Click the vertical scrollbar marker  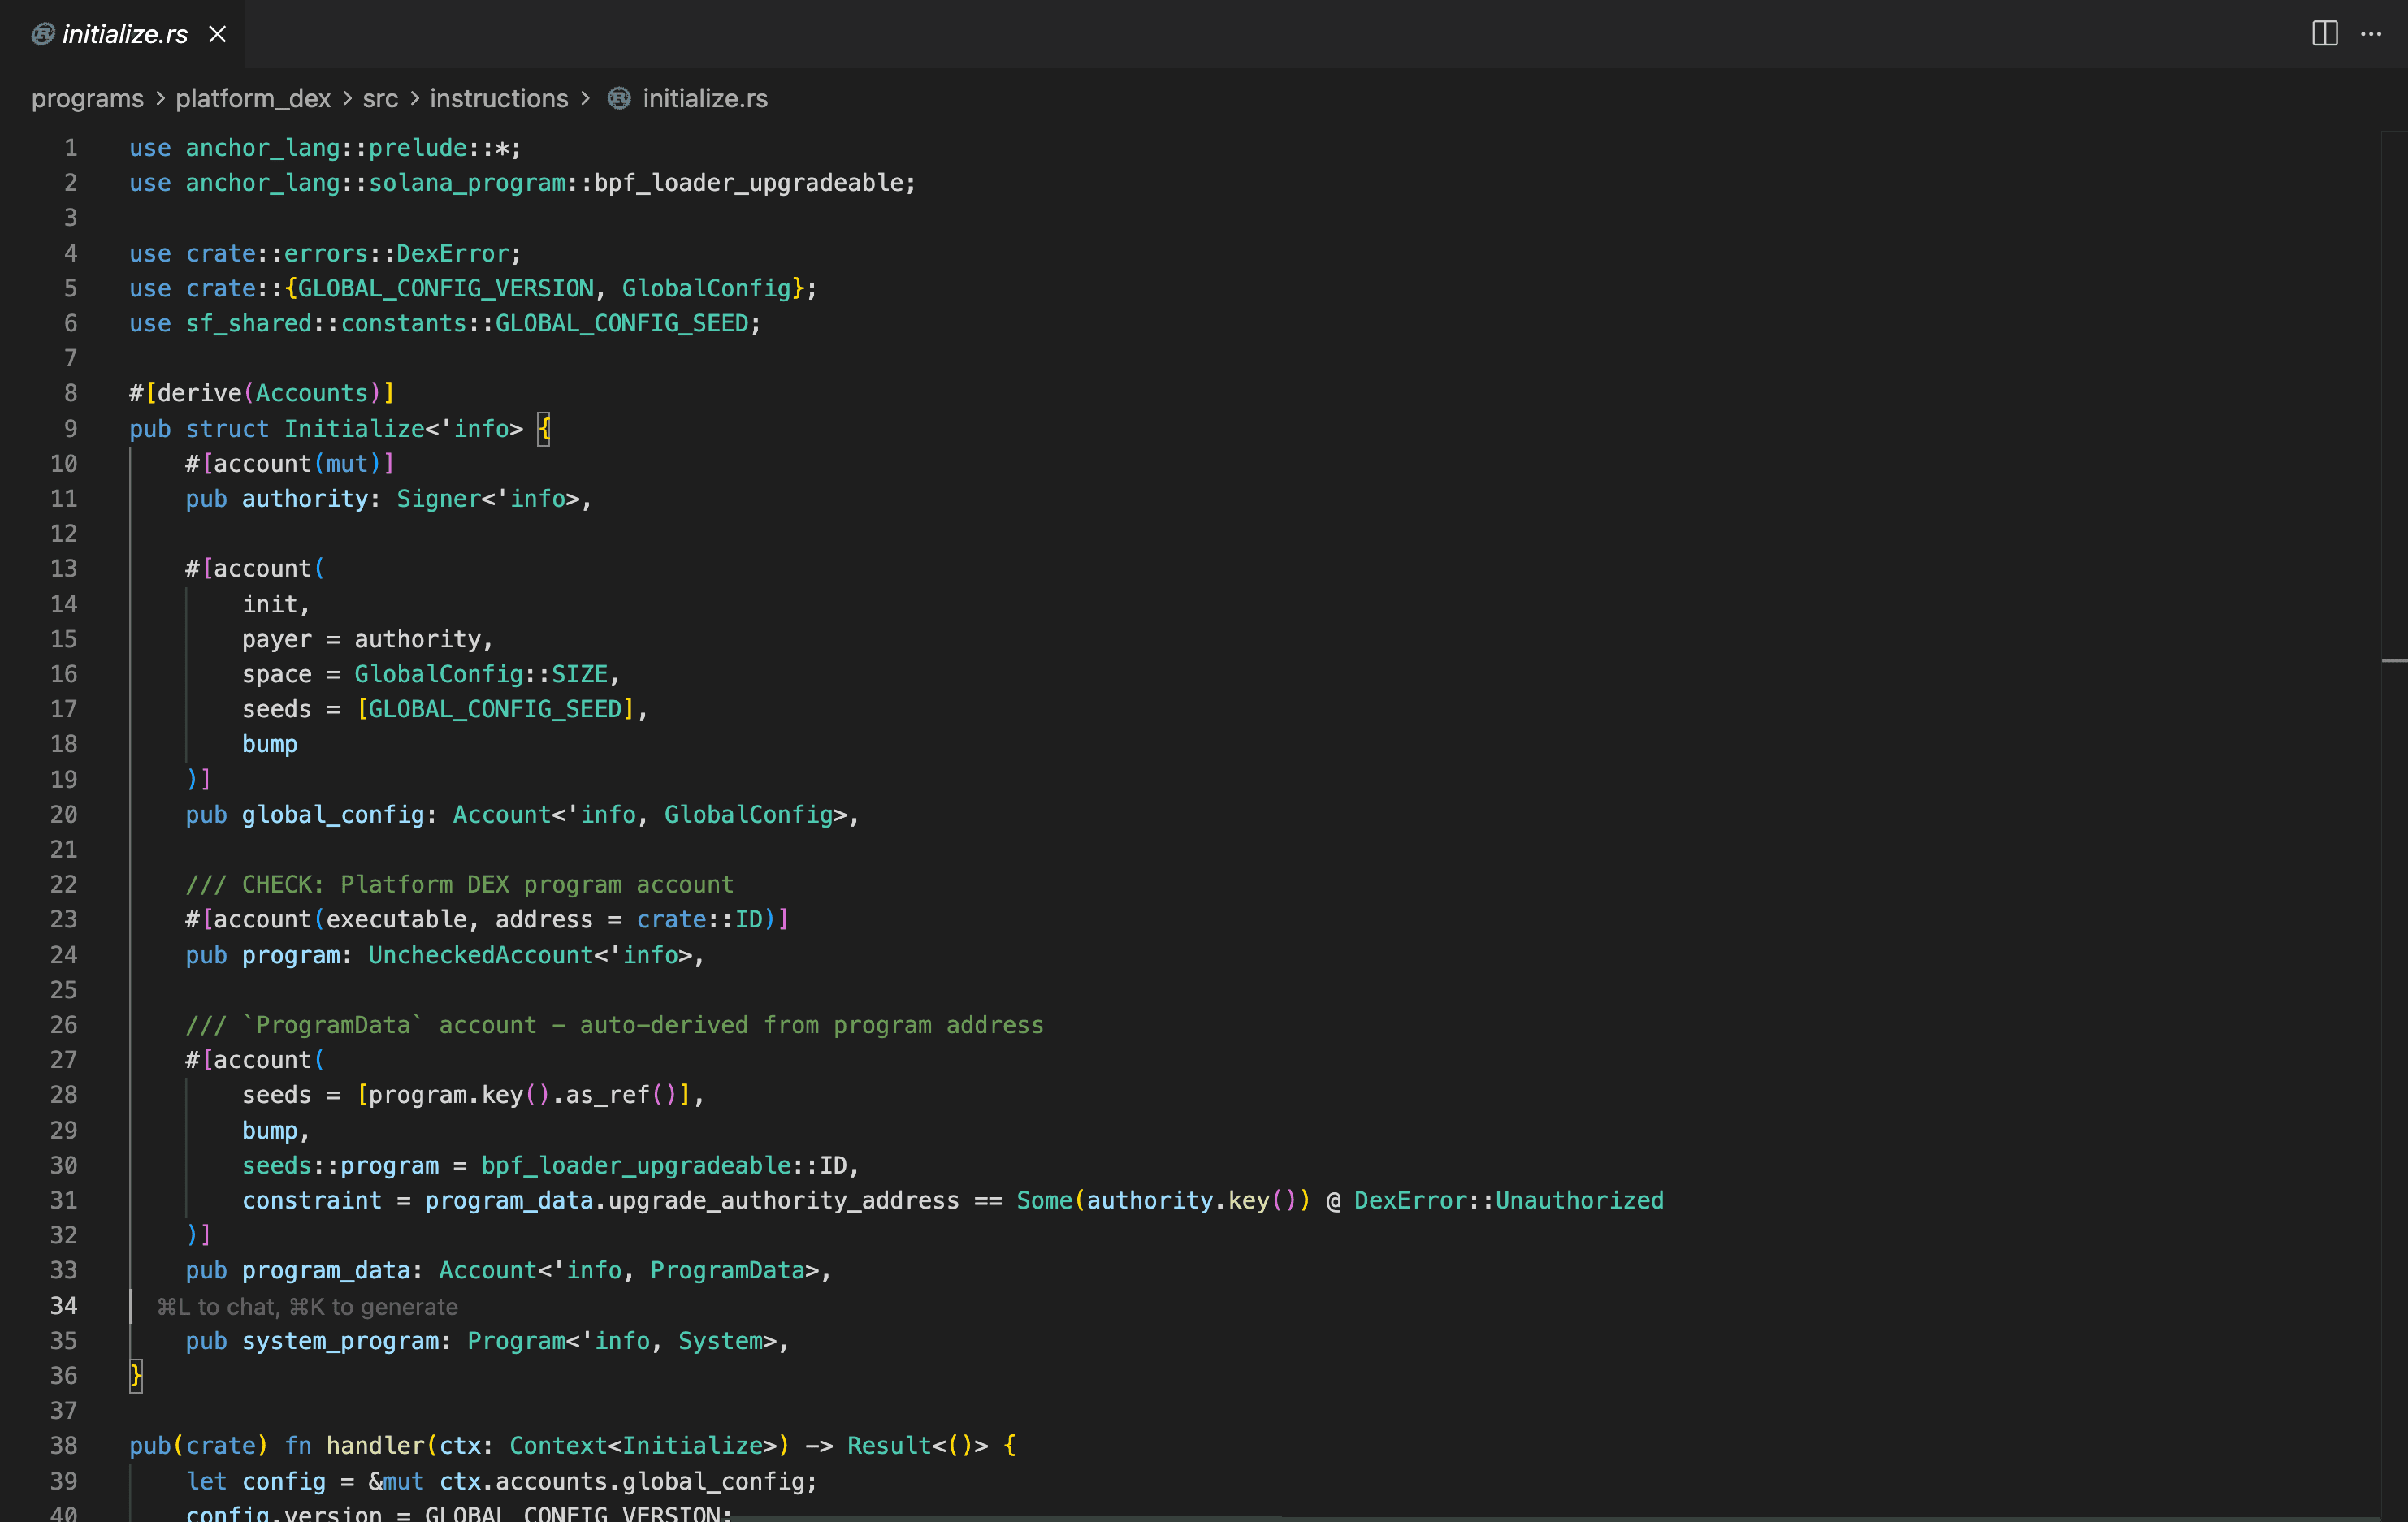(x=2394, y=660)
